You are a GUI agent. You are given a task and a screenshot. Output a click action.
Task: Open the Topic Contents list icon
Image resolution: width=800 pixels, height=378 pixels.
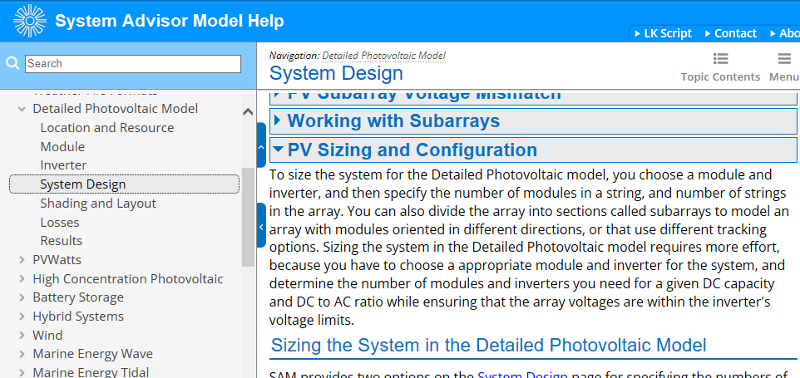720,59
